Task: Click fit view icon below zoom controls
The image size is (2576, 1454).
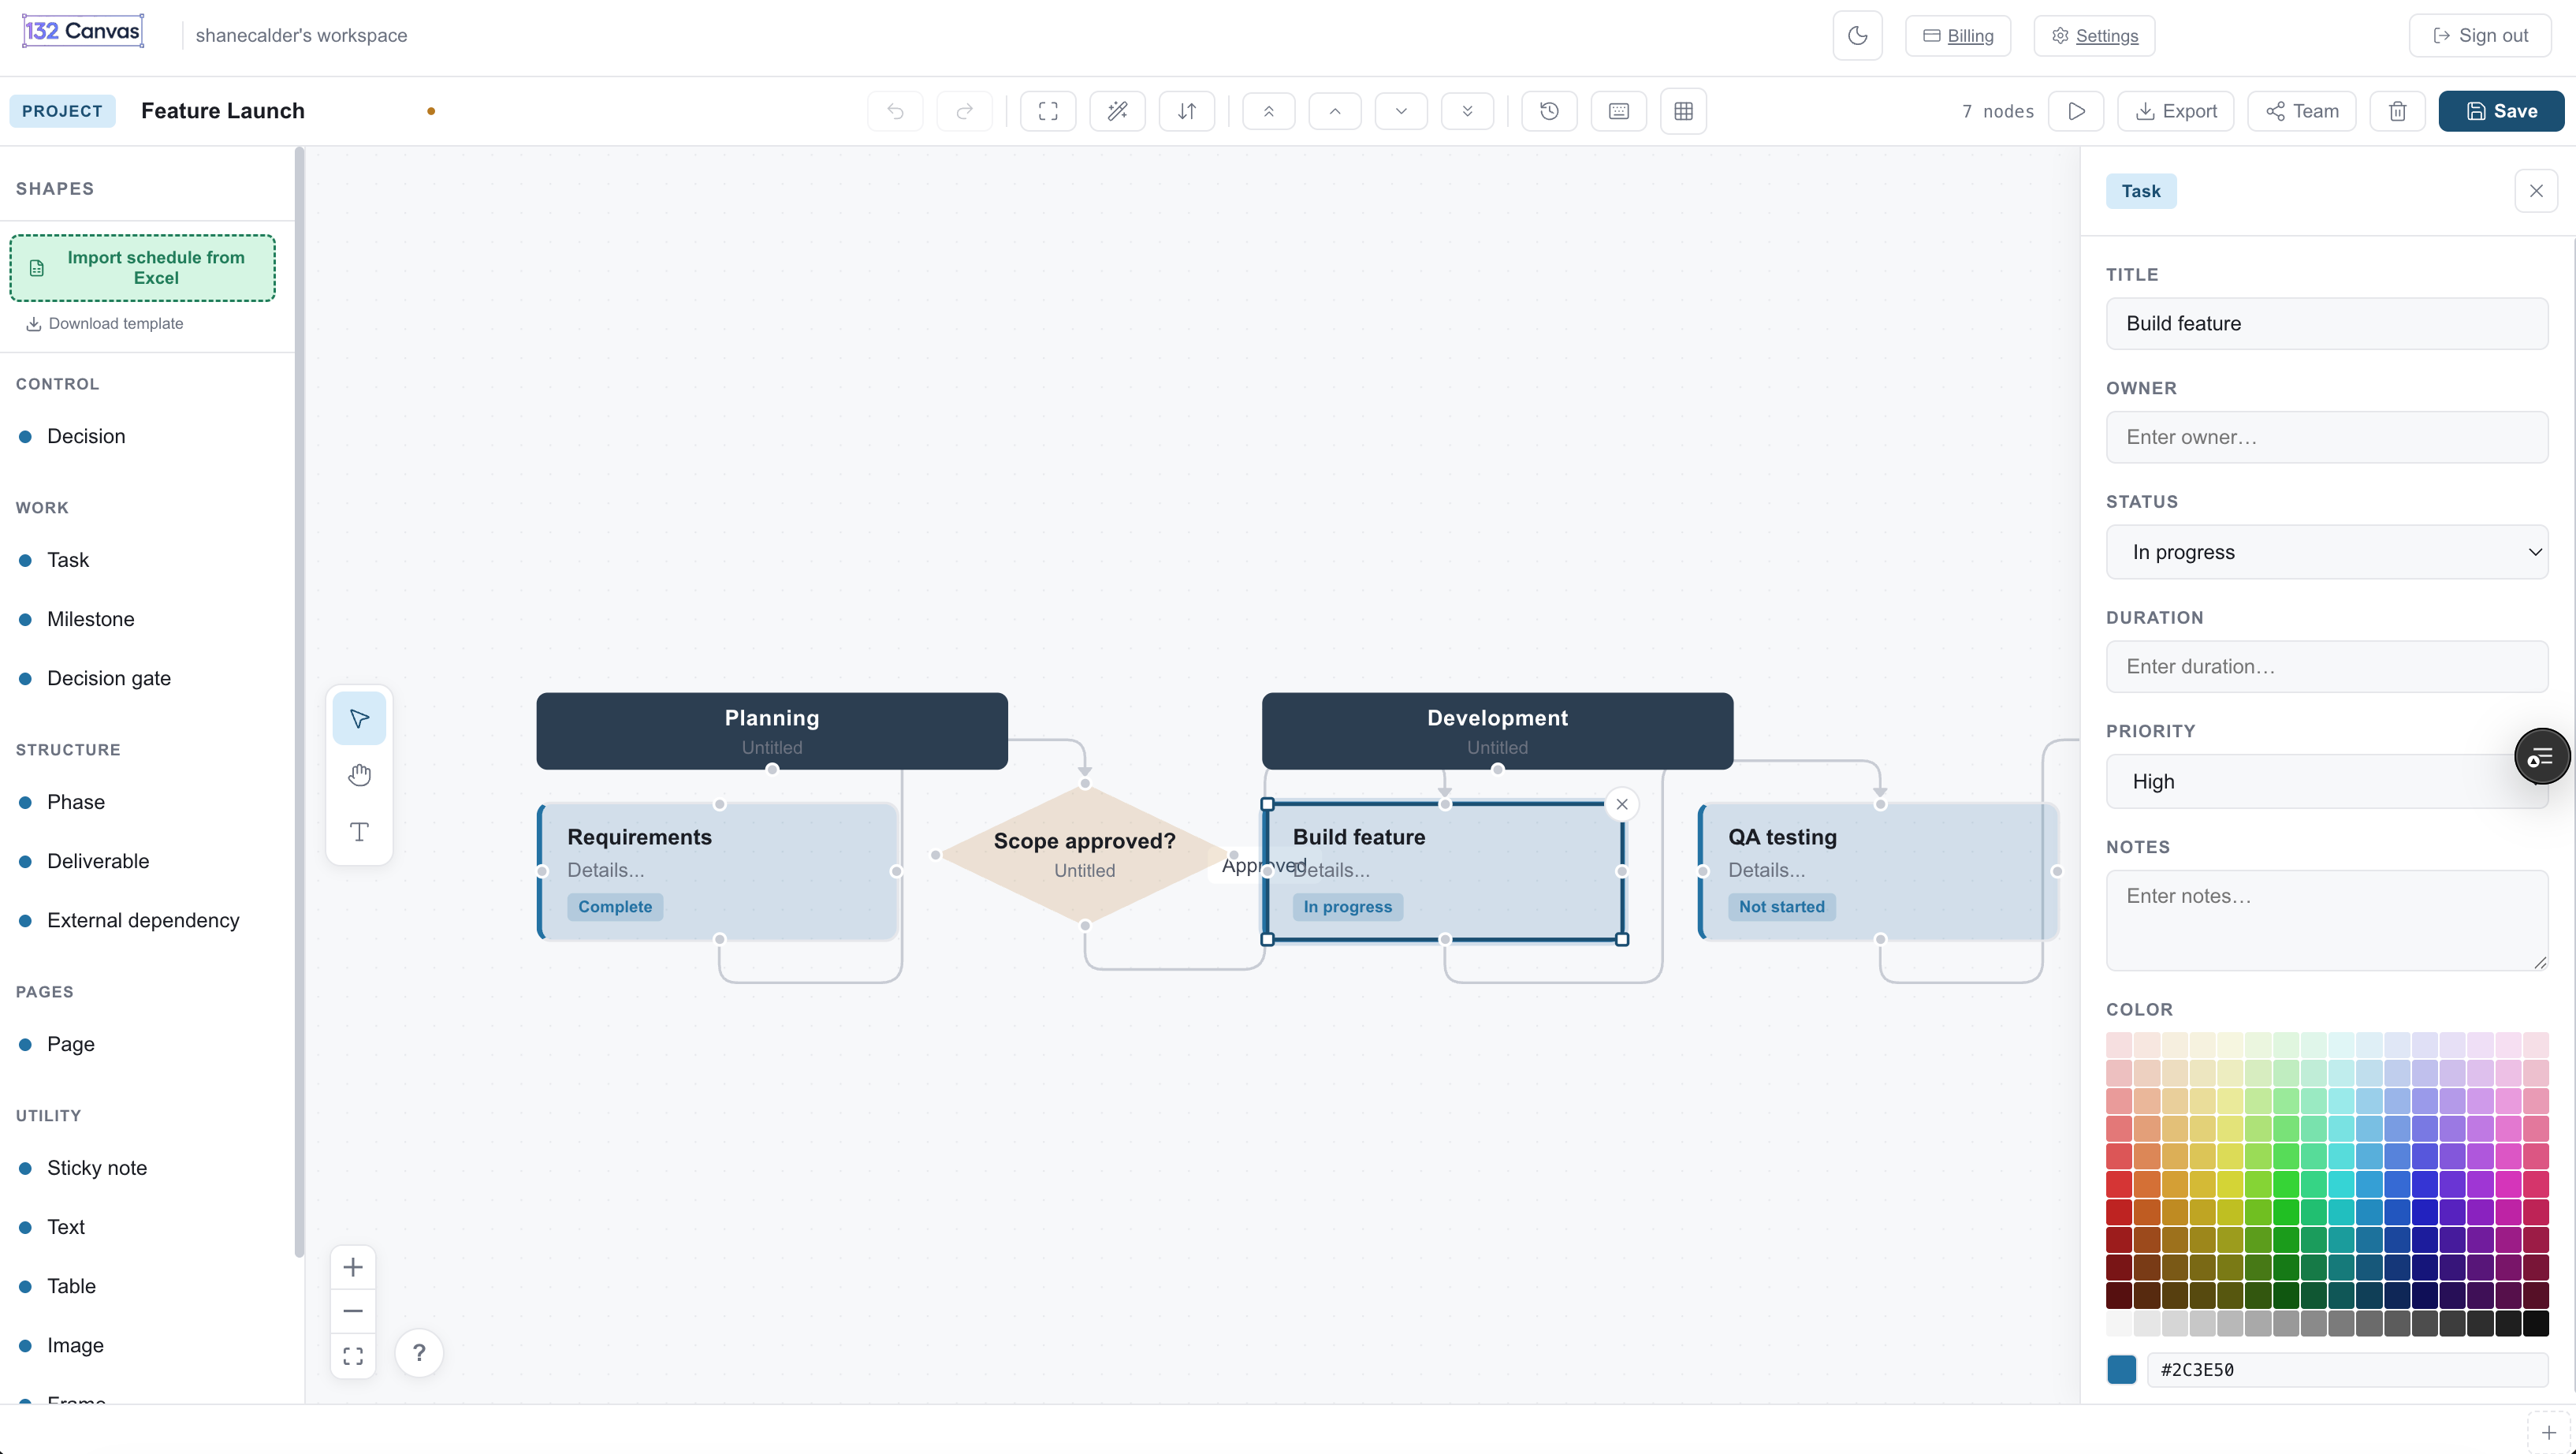Action: 353,1356
